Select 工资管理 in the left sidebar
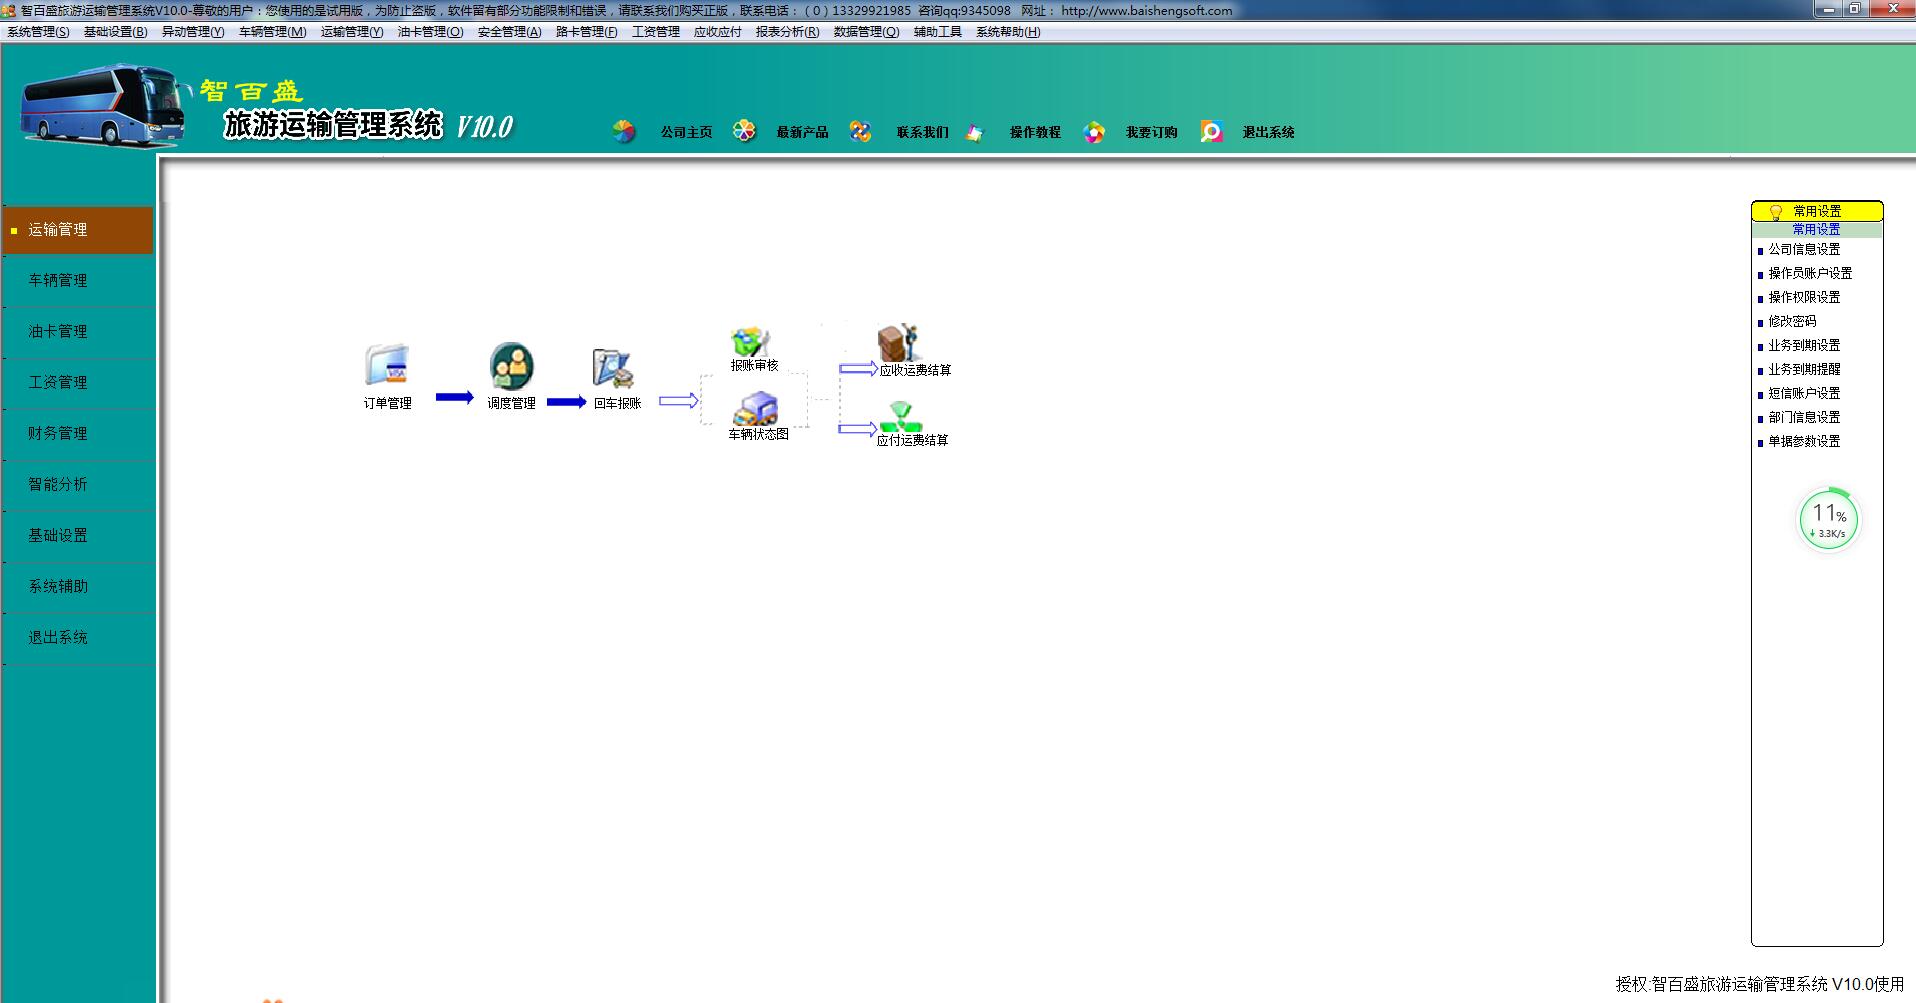 [78, 383]
